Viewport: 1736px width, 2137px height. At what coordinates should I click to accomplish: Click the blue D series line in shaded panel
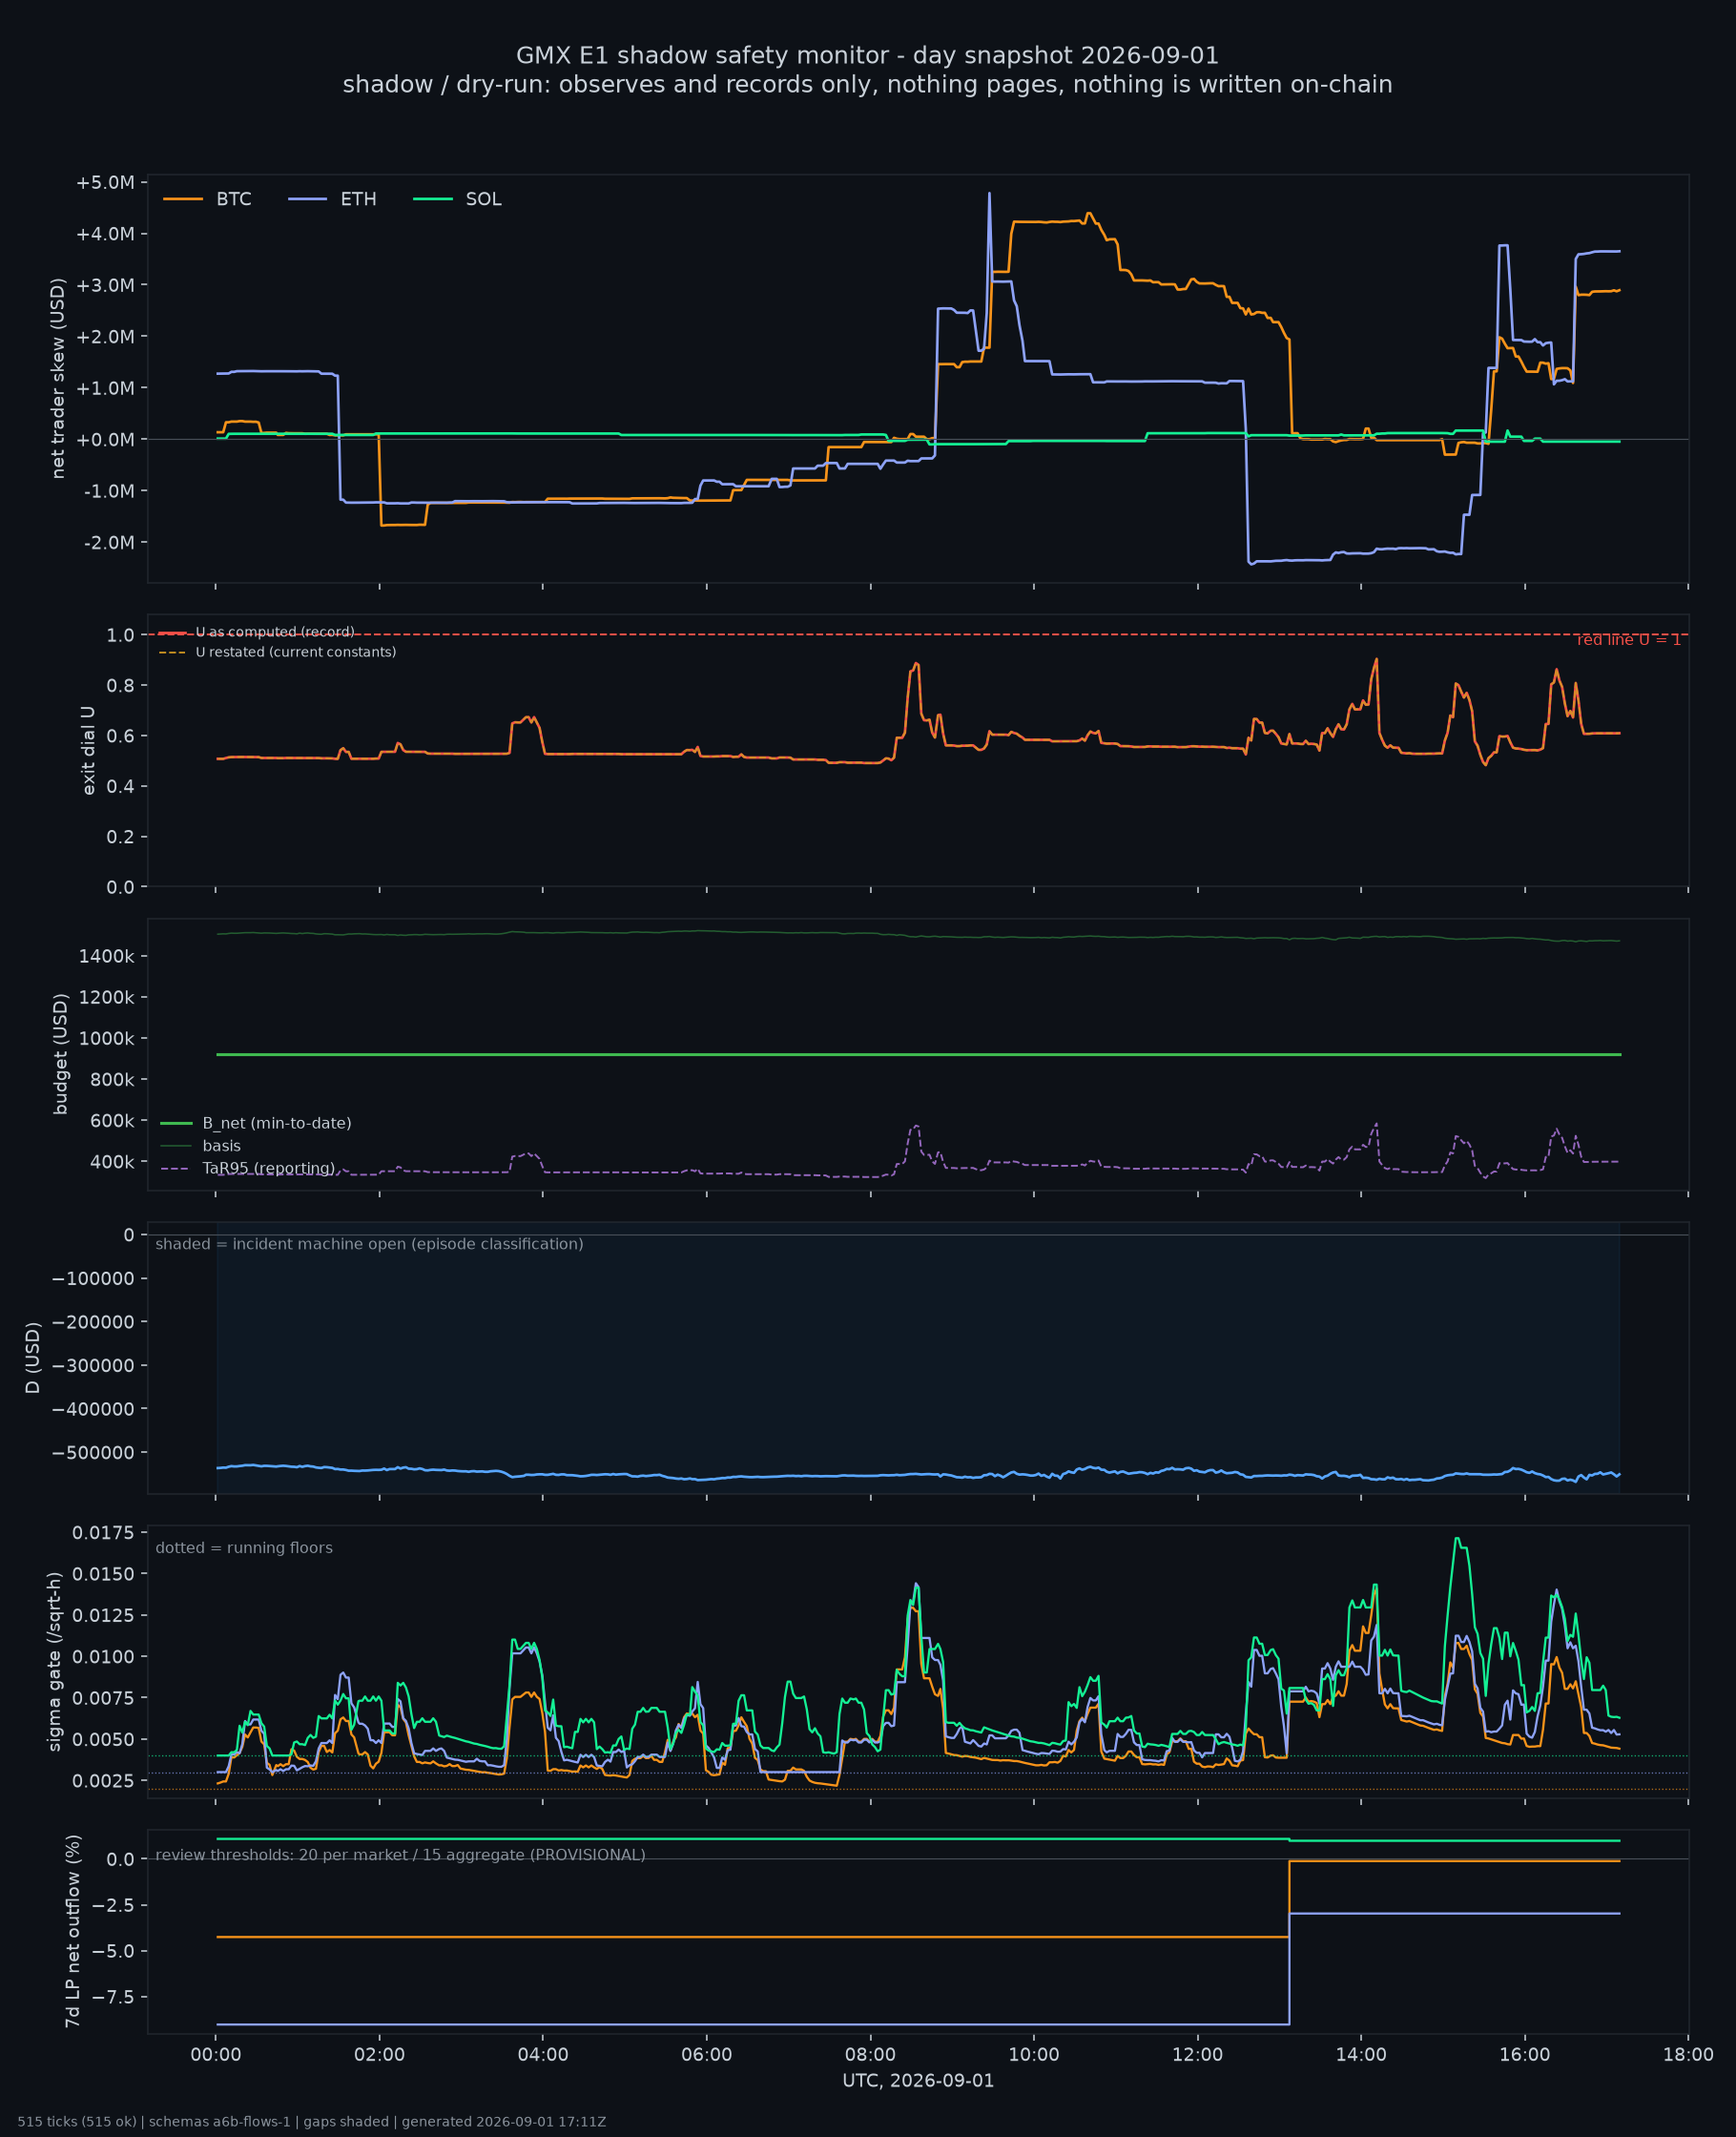(918, 1474)
